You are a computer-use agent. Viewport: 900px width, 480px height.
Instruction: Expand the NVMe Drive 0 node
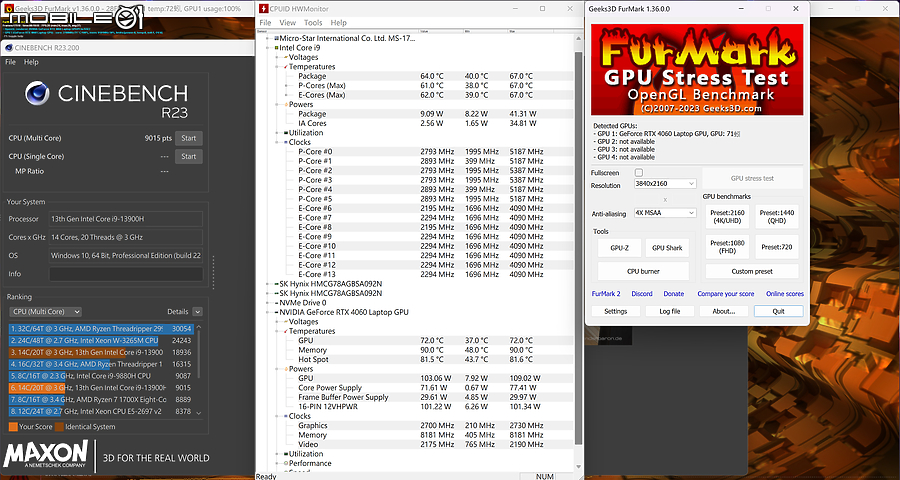click(x=268, y=303)
